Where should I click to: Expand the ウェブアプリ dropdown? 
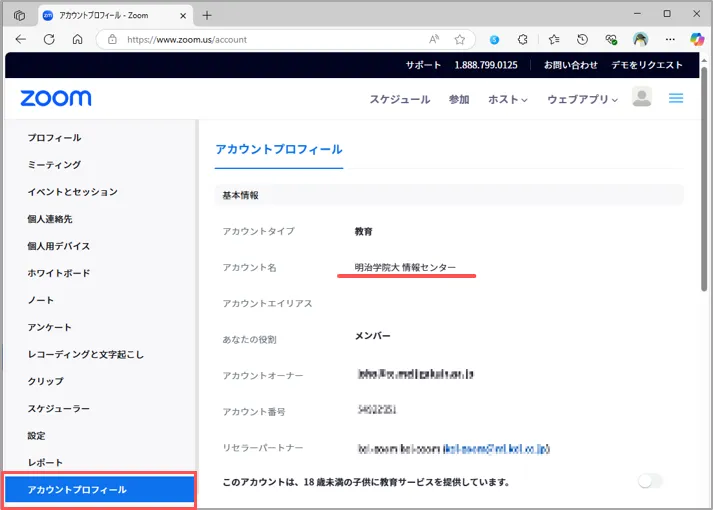coord(582,100)
